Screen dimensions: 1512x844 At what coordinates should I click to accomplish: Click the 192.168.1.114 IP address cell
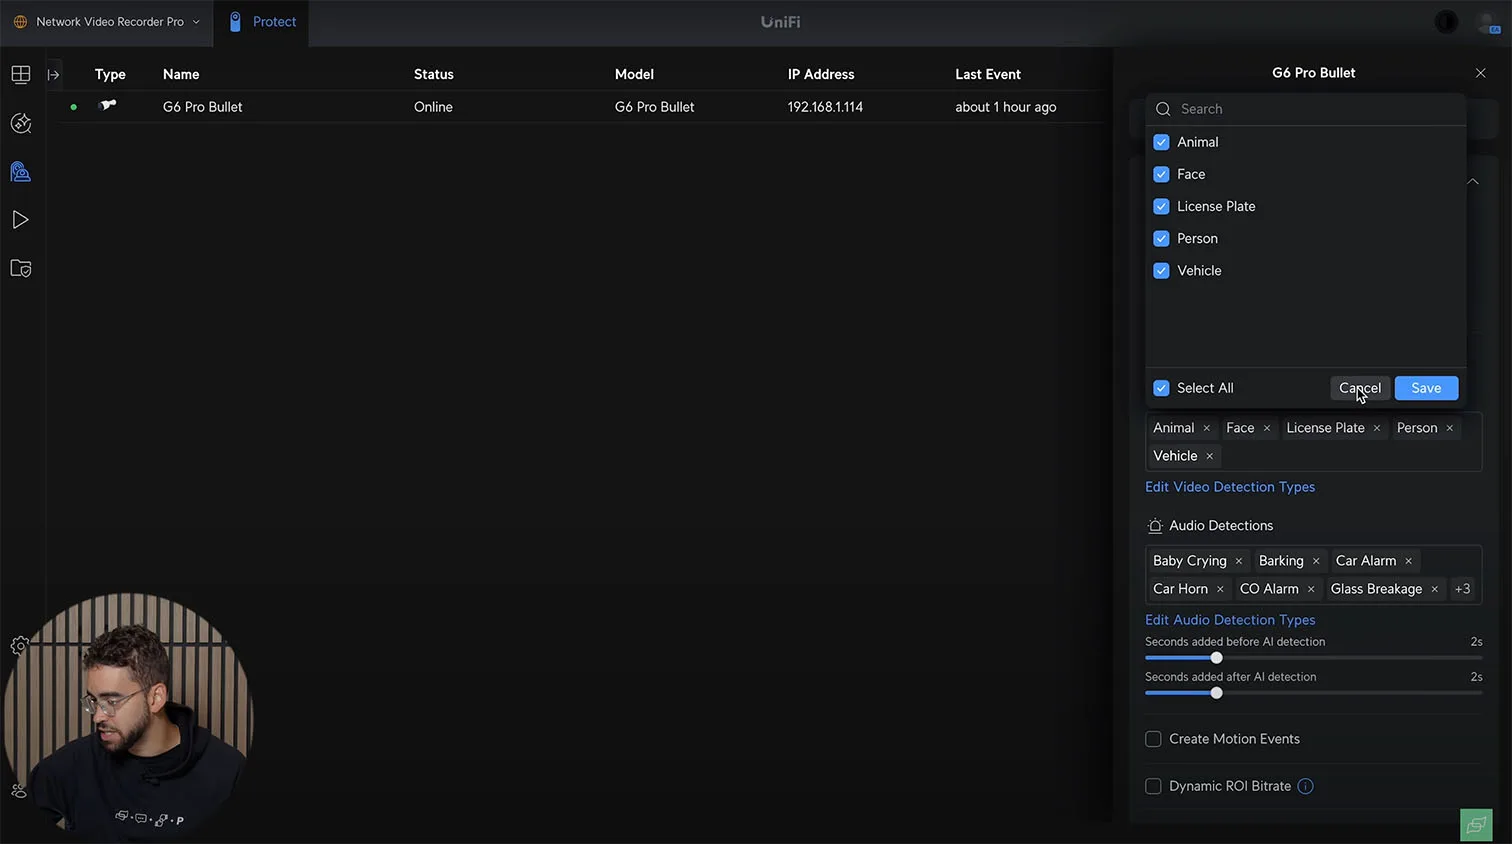[825, 107]
